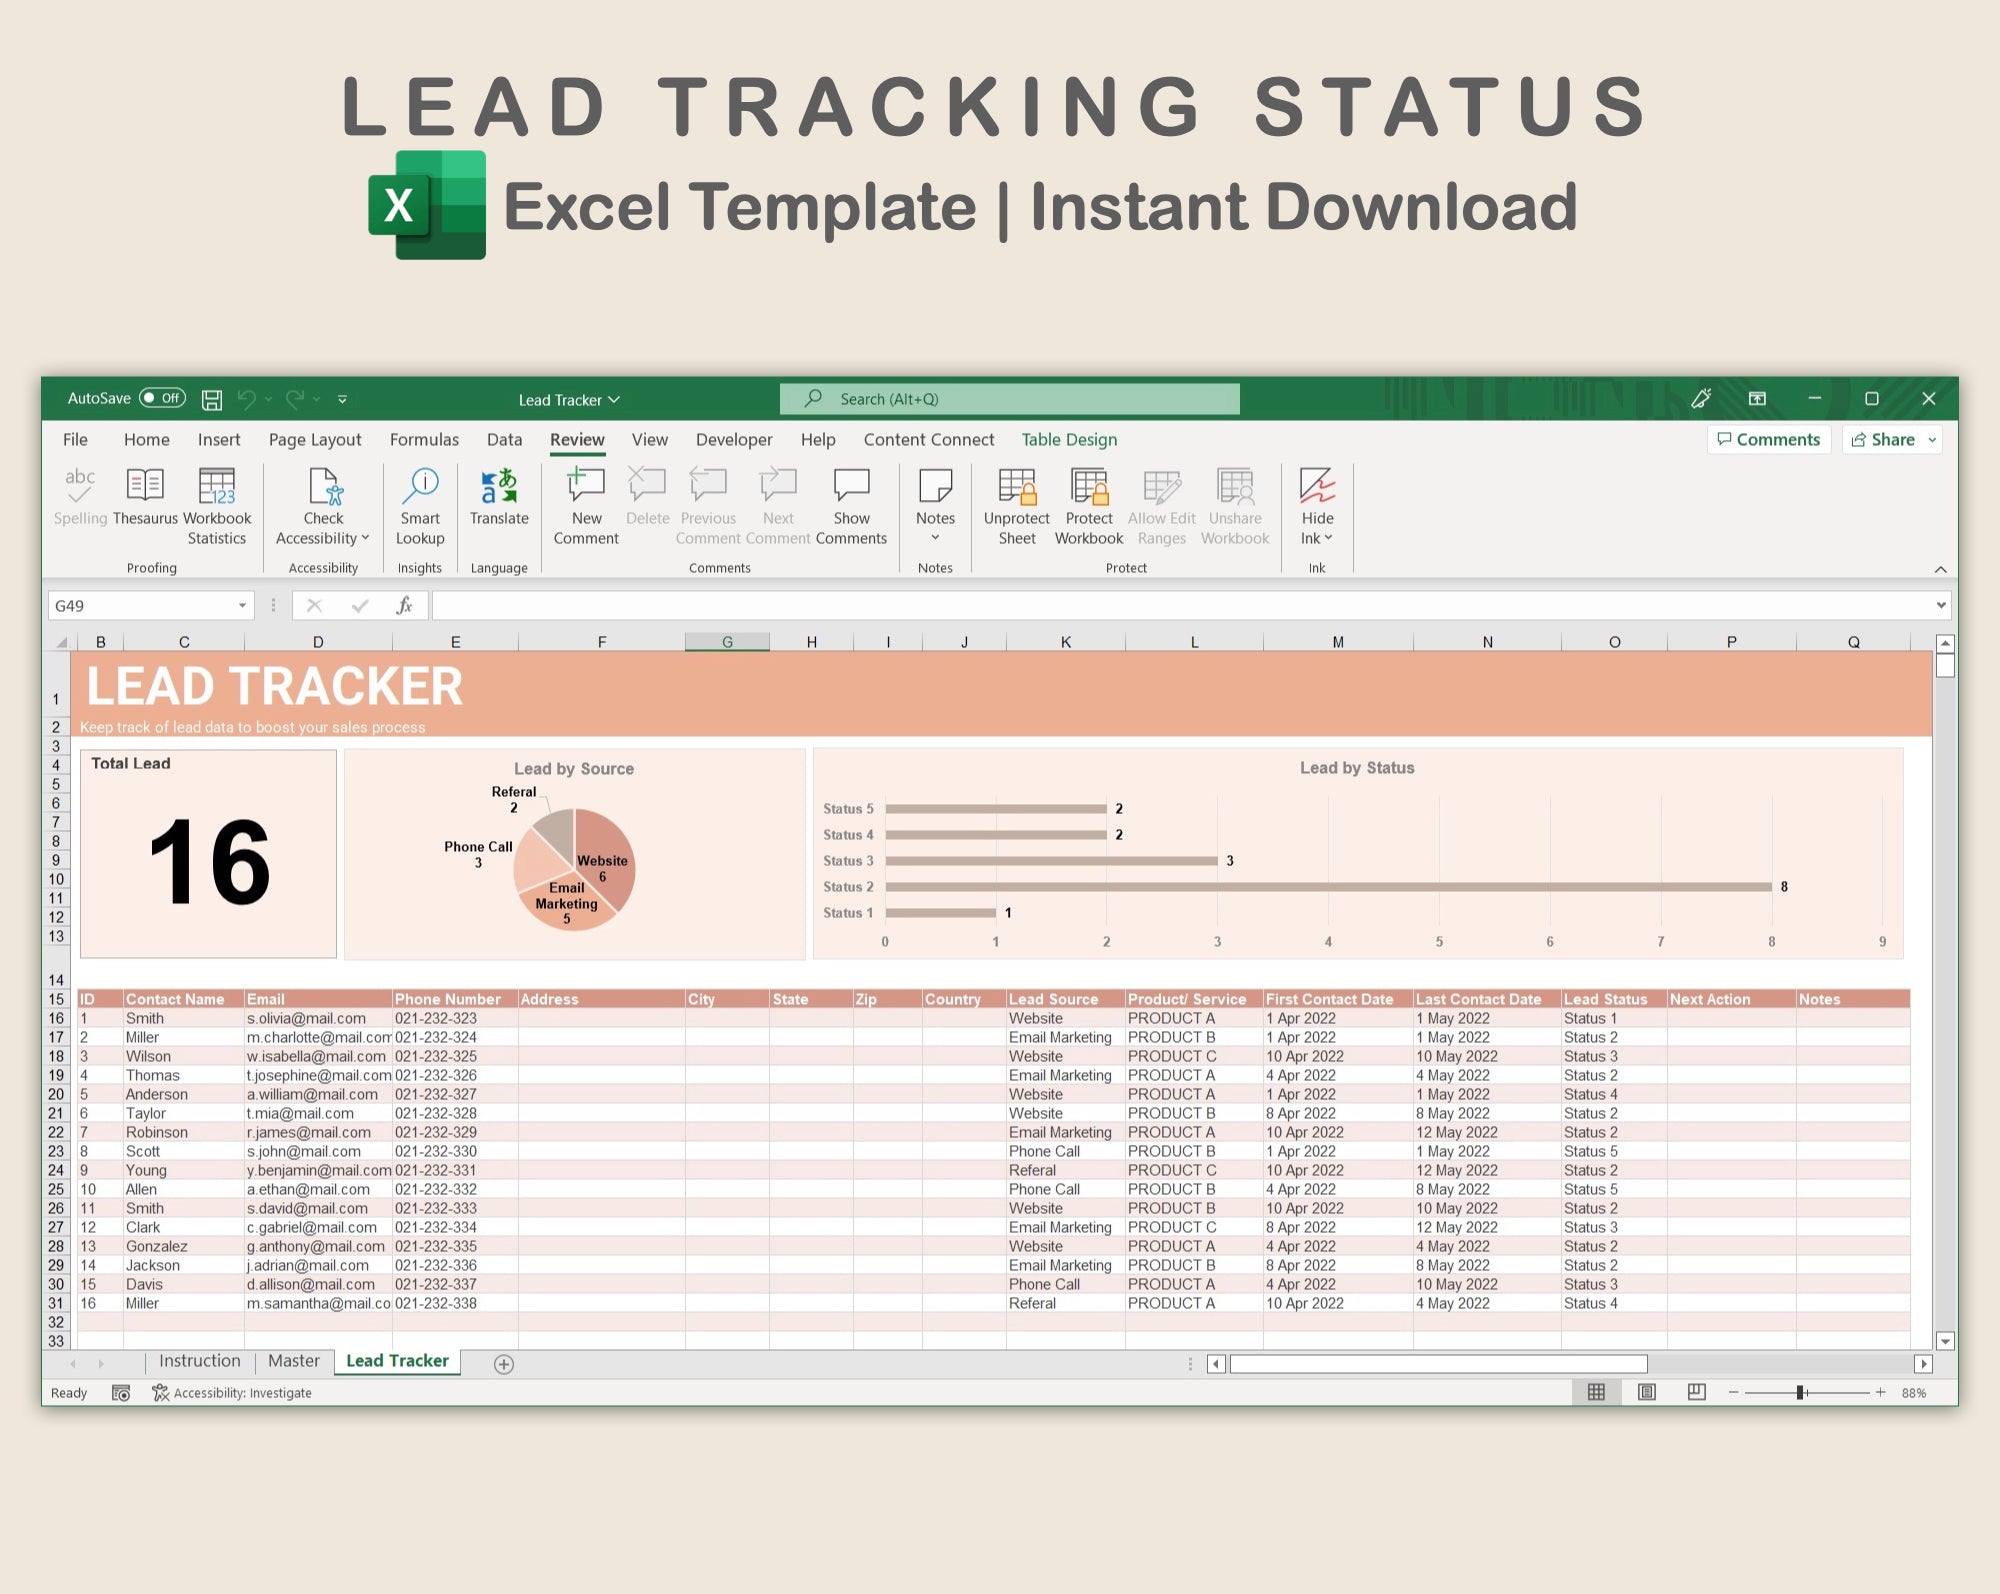
Task: Open the Translate tool
Action: [x=498, y=486]
